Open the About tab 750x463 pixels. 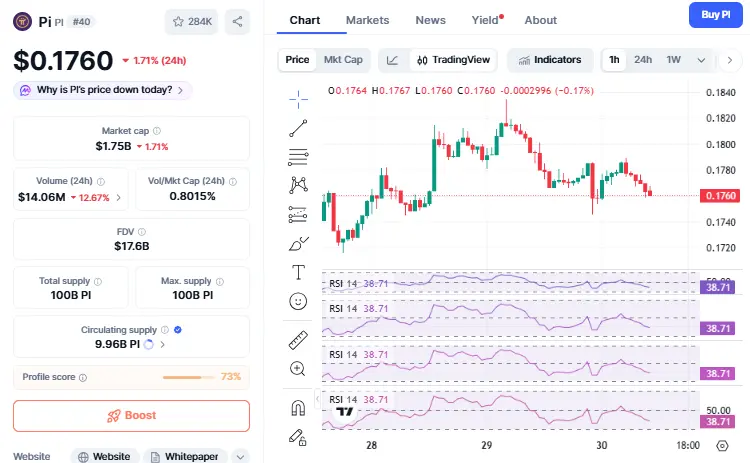tap(540, 20)
